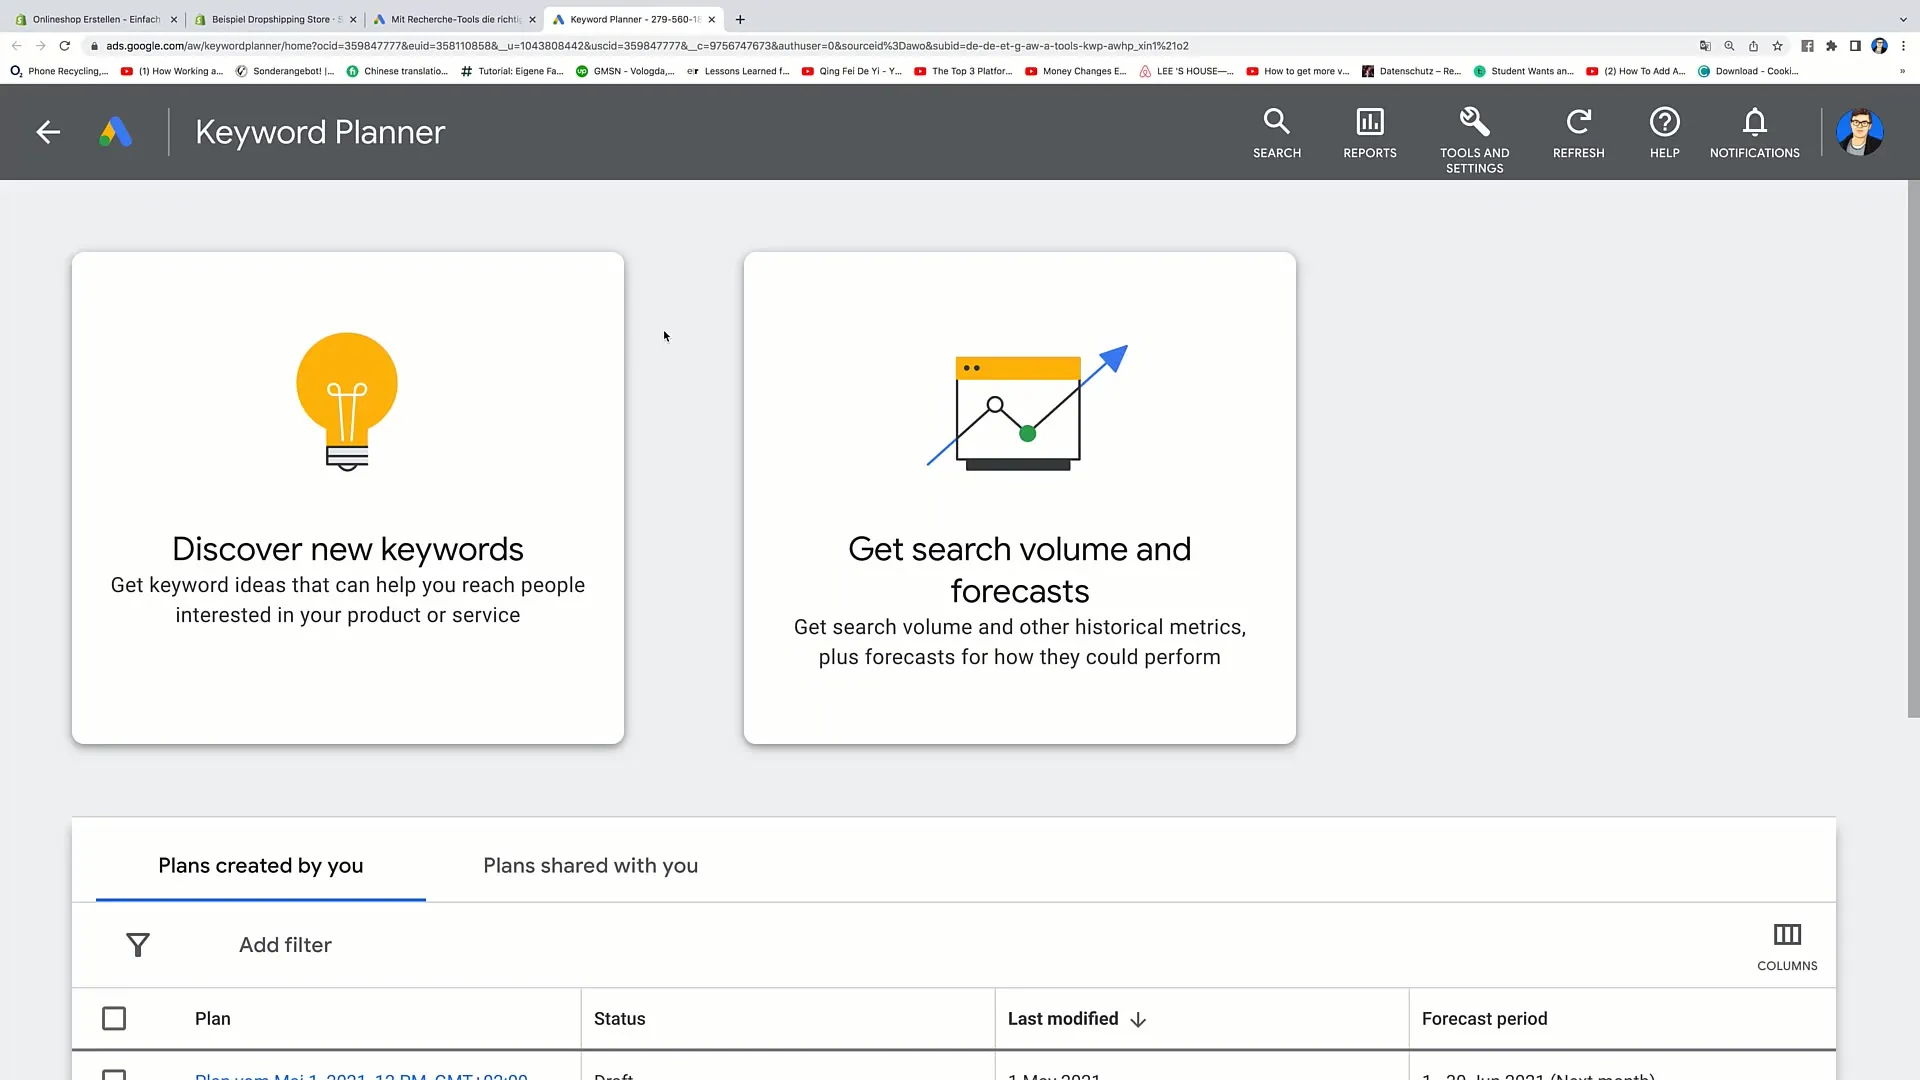
Task: Open the Chrome profile avatar
Action: [x=1879, y=46]
